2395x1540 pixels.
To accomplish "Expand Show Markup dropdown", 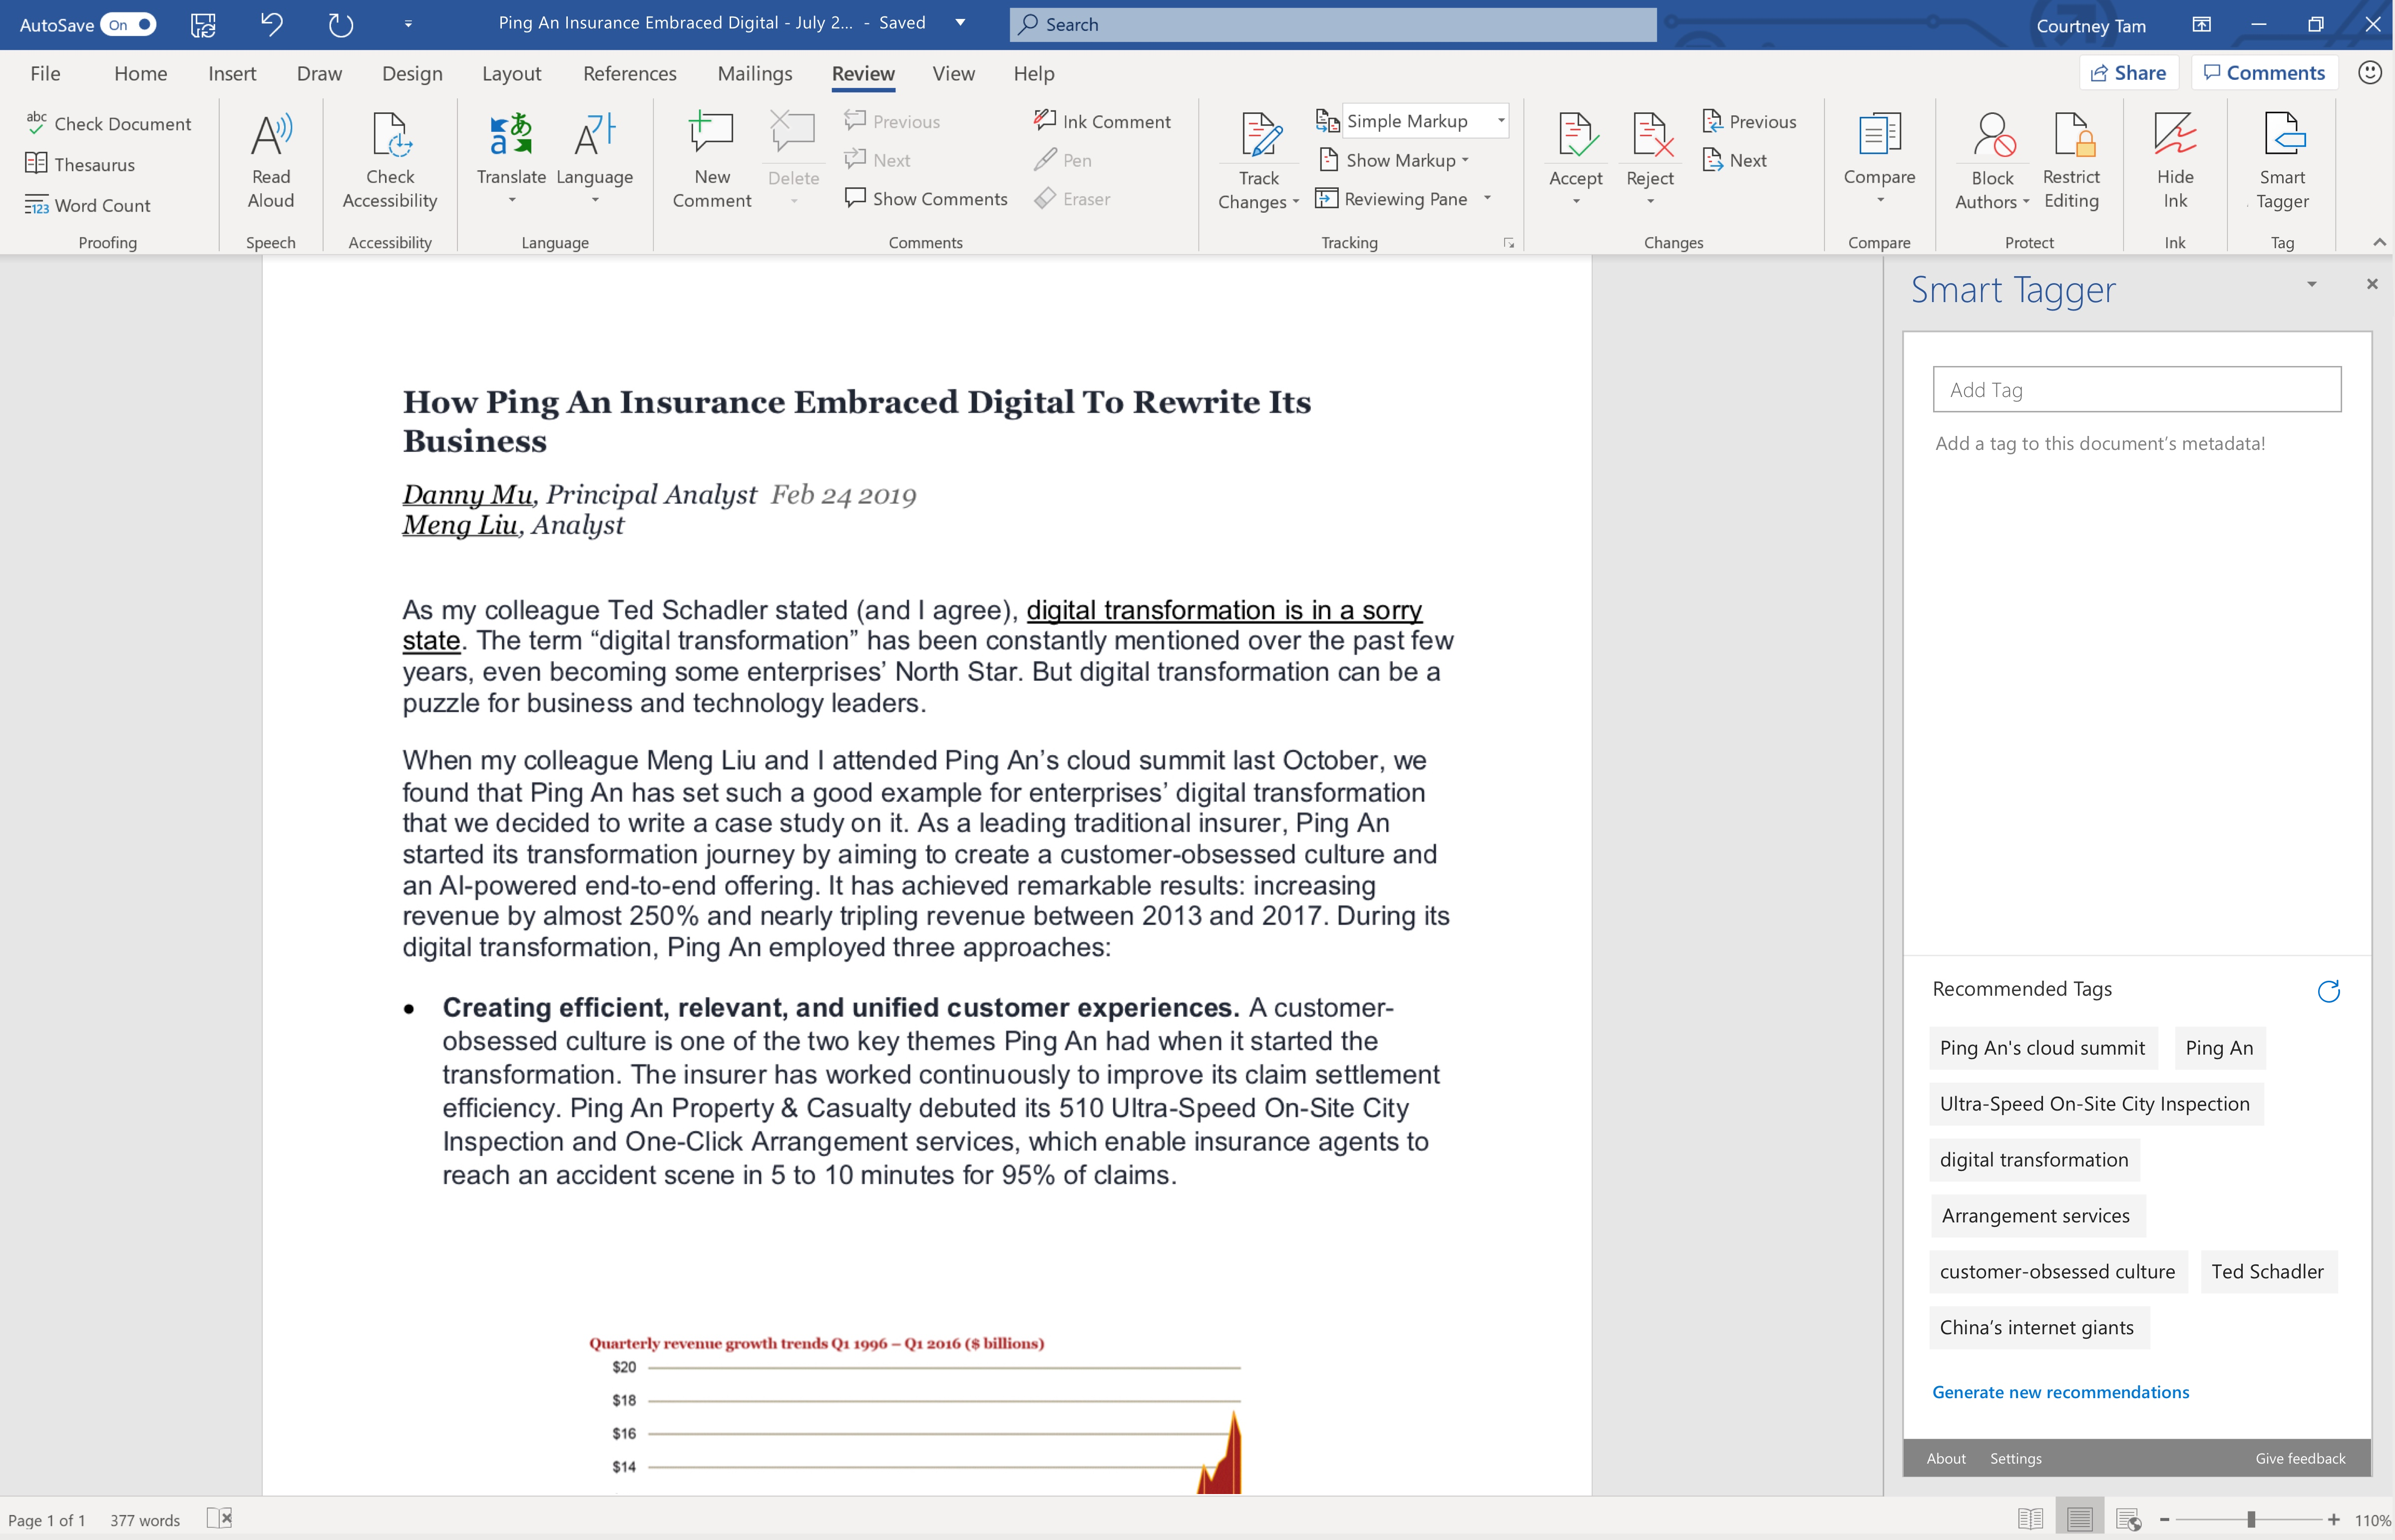I will tap(1464, 160).
